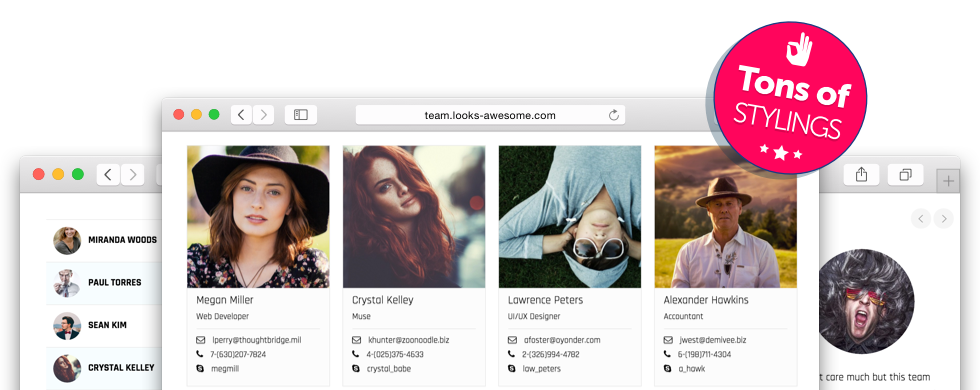Open Crystal Kelley's card photo
The width and height of the screenshot is (980, 390).
(414, 217)
